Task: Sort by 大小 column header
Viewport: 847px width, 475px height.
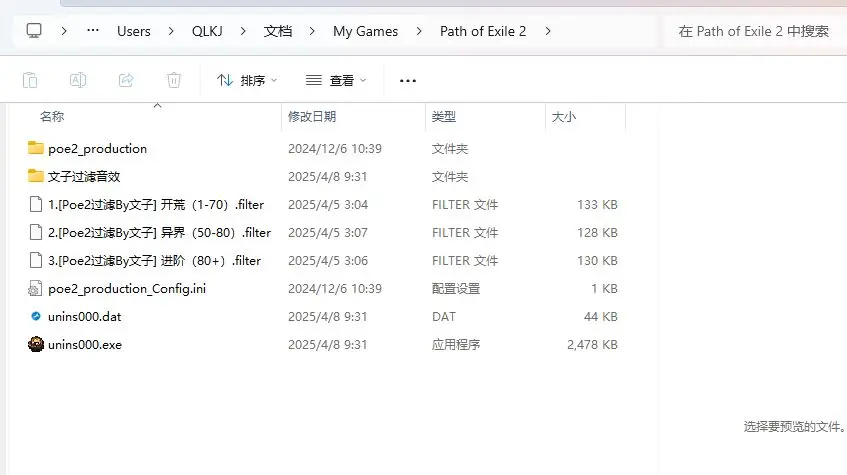Action: pyautogui.click(x=563, y=117)
